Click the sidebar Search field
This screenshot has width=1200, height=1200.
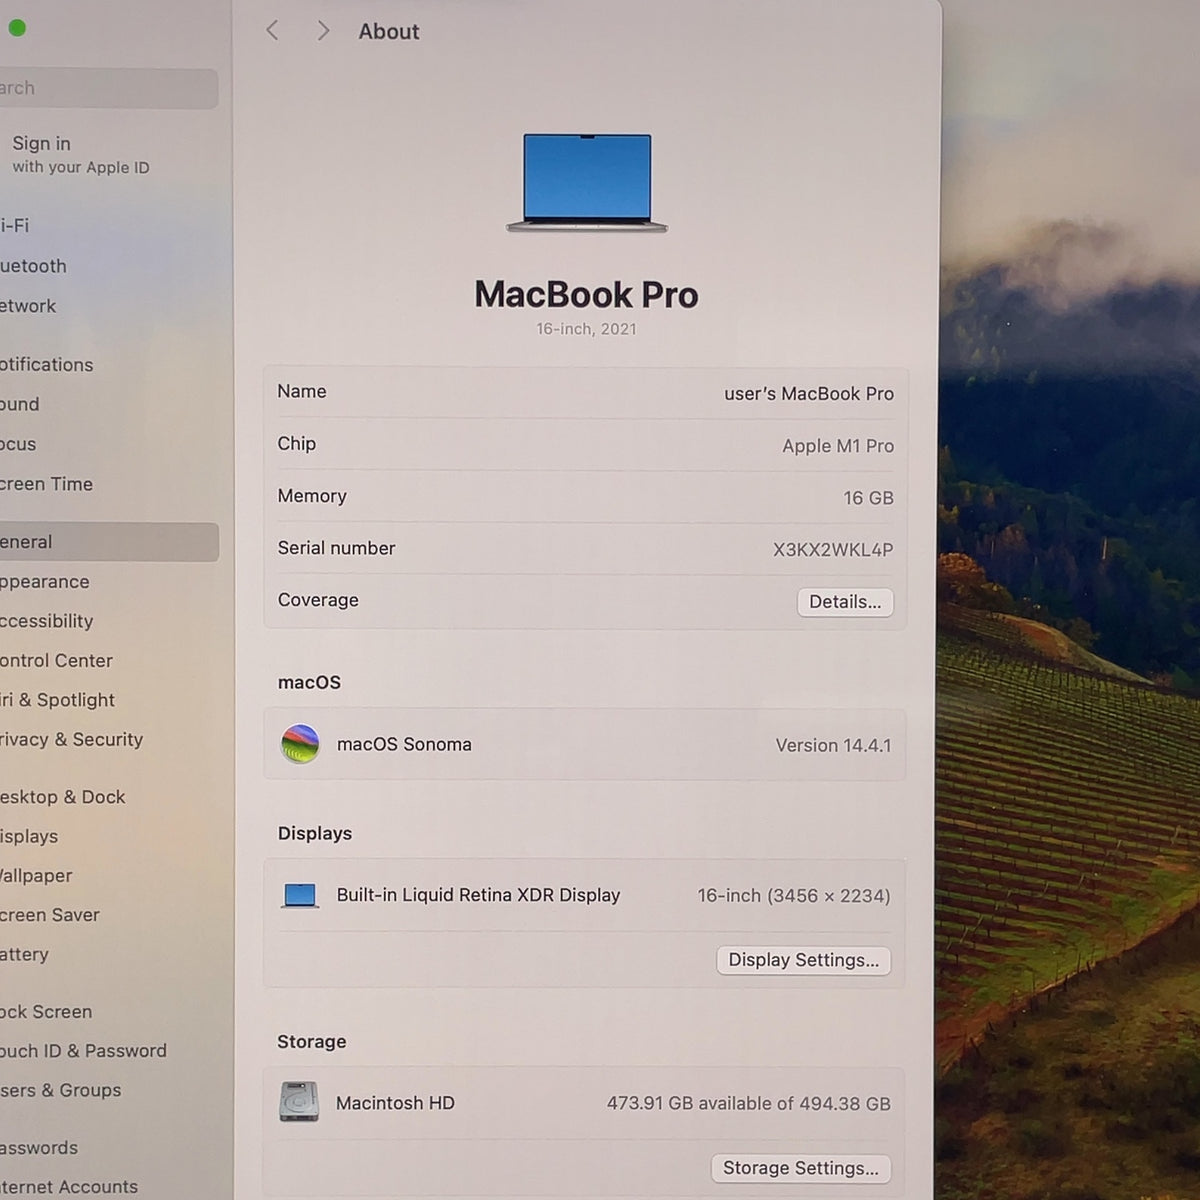click(x=108, y=88)
